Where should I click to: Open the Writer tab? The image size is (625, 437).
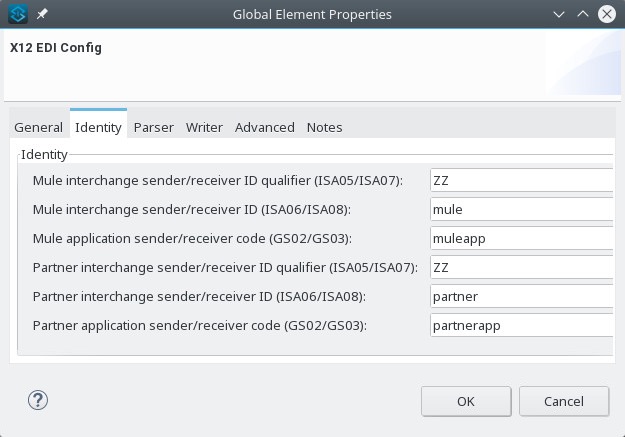[204, 128]
